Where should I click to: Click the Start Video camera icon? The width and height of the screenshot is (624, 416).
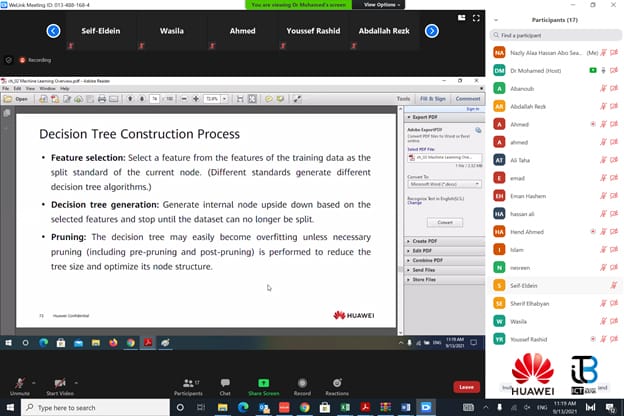(x=62, y=383)
